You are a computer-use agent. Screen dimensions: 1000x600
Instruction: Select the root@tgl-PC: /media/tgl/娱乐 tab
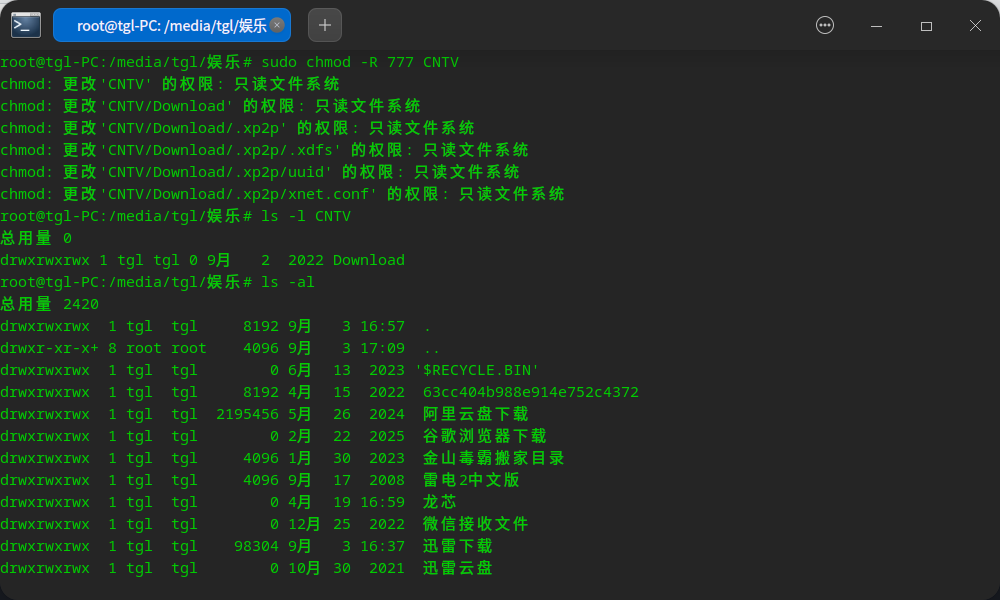(172, 26)
